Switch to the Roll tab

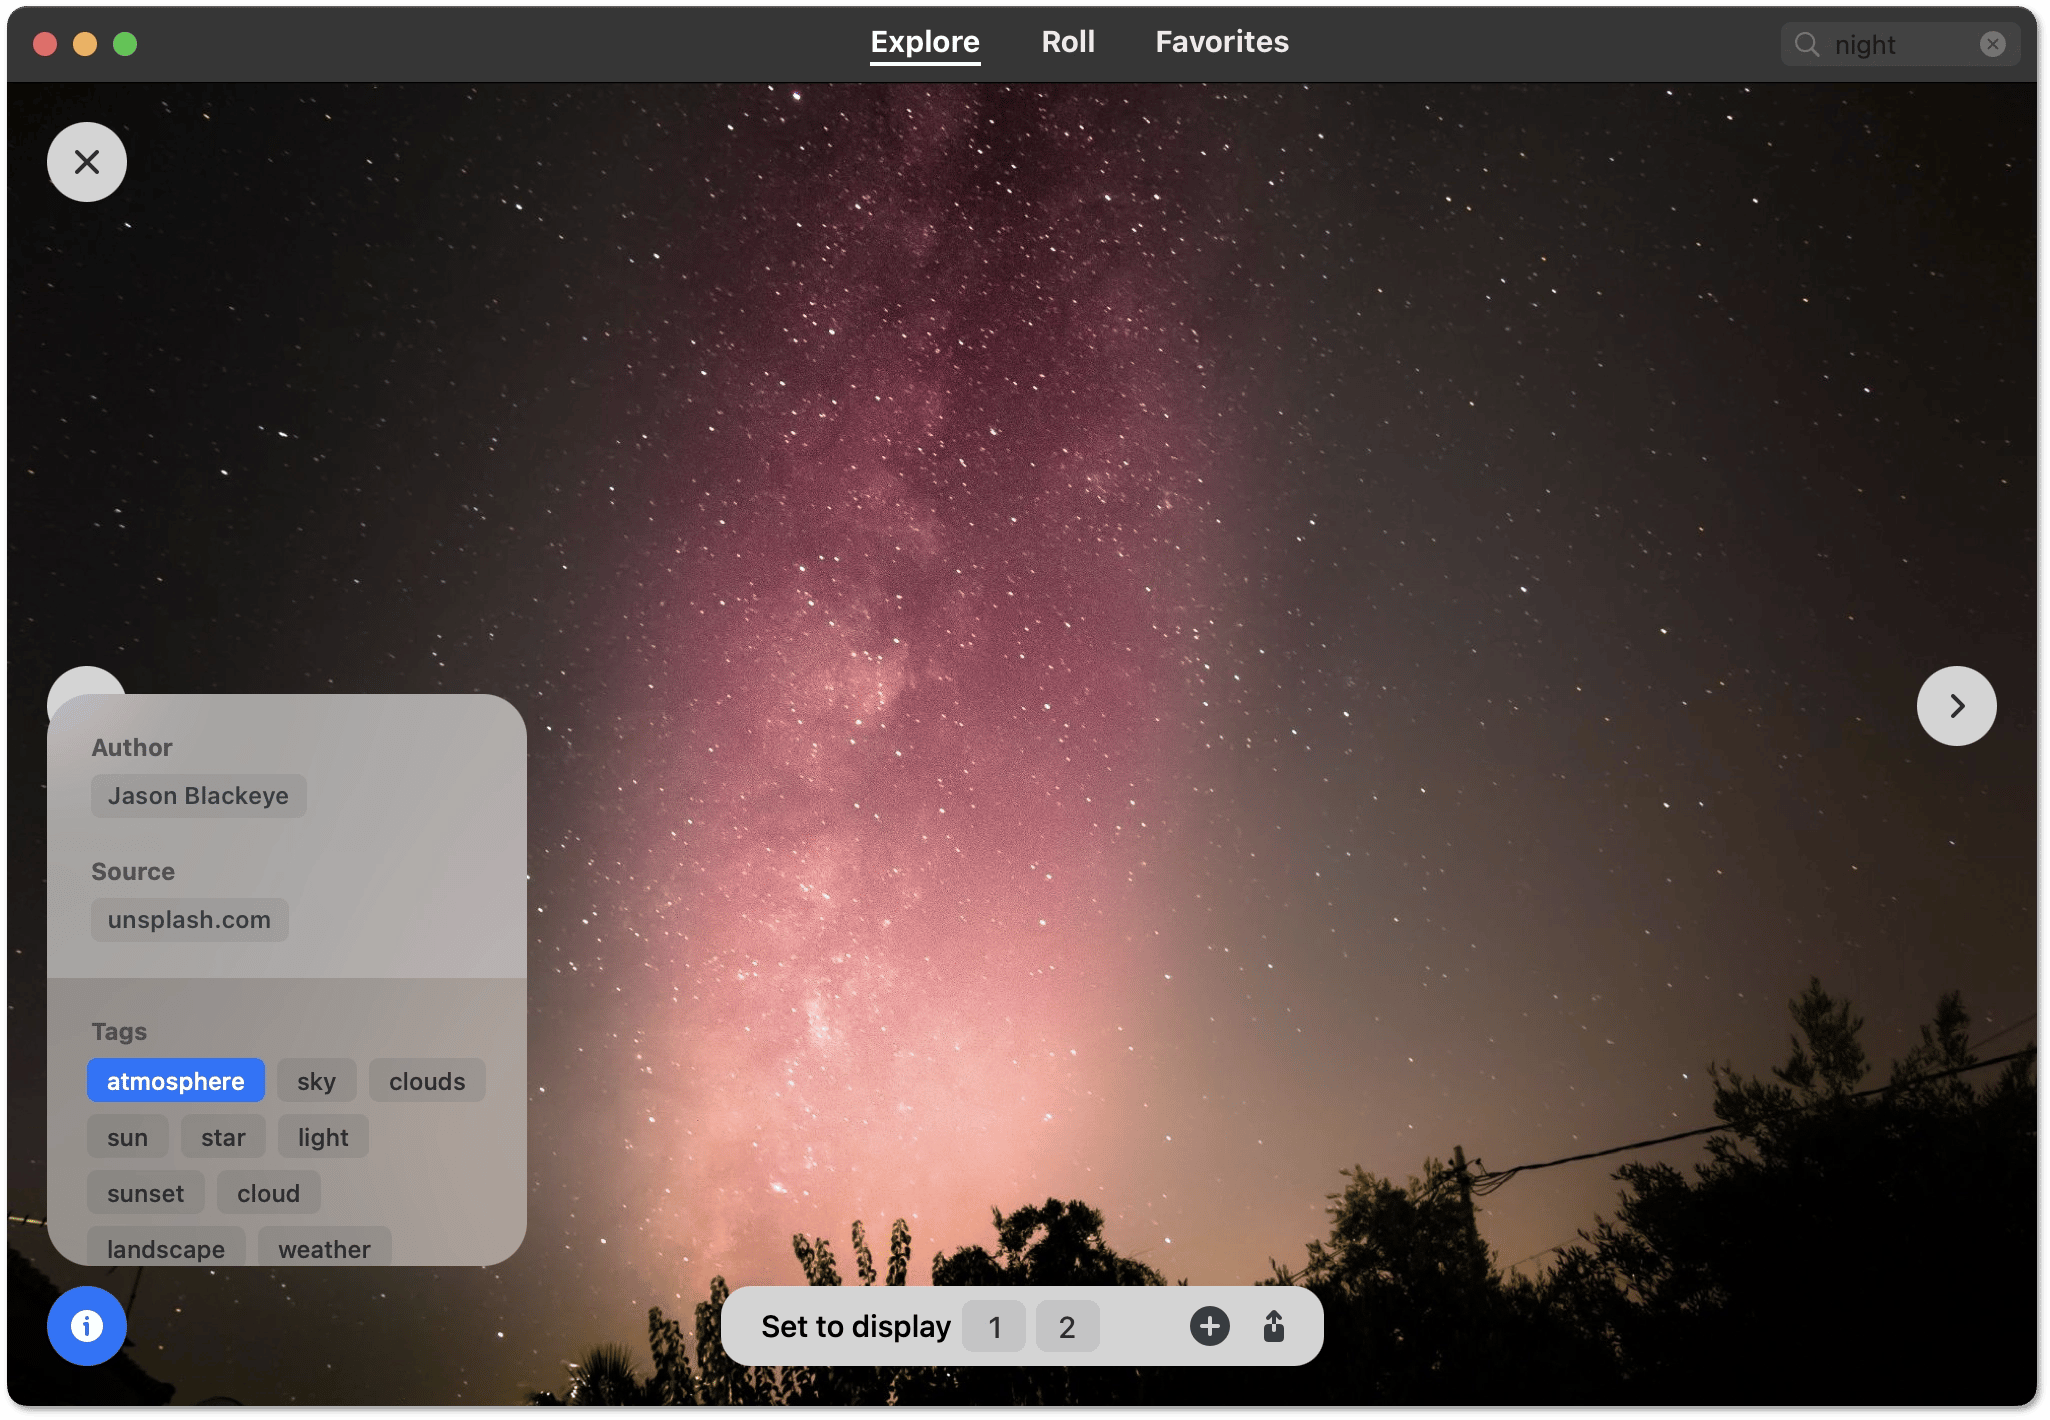[x=1068, y=42]
